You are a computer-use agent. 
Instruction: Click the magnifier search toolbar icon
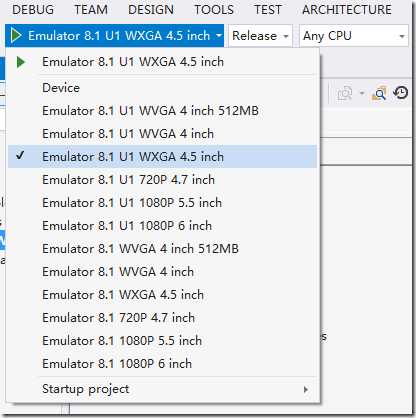(x=379, y=94)
